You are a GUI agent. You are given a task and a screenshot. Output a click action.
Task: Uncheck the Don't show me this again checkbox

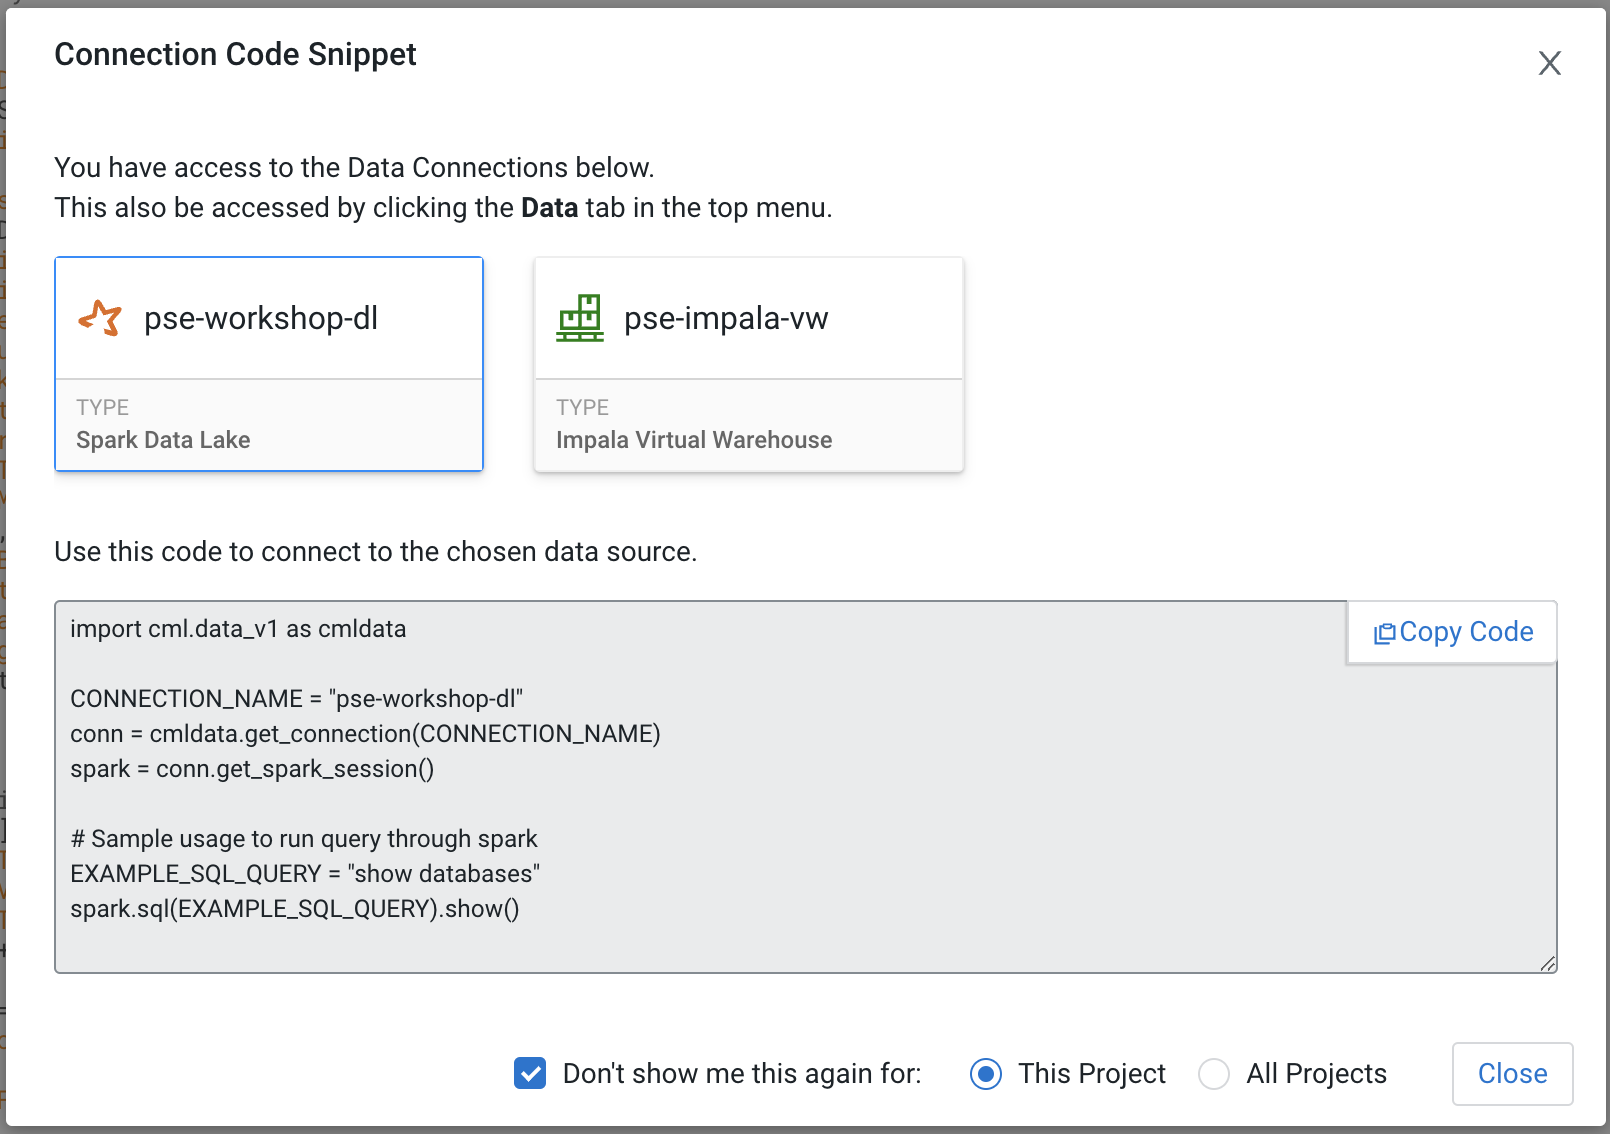[x=530, y=1073]
